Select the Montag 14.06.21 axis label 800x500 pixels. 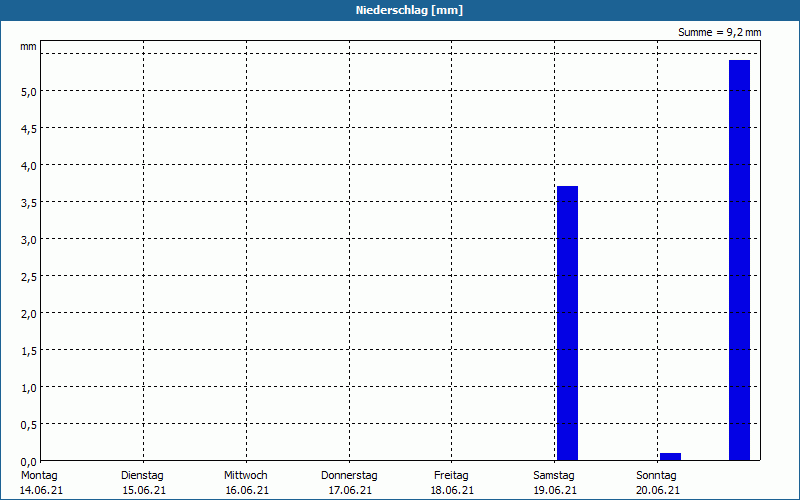pyautogui.click(x=41, y=483)
